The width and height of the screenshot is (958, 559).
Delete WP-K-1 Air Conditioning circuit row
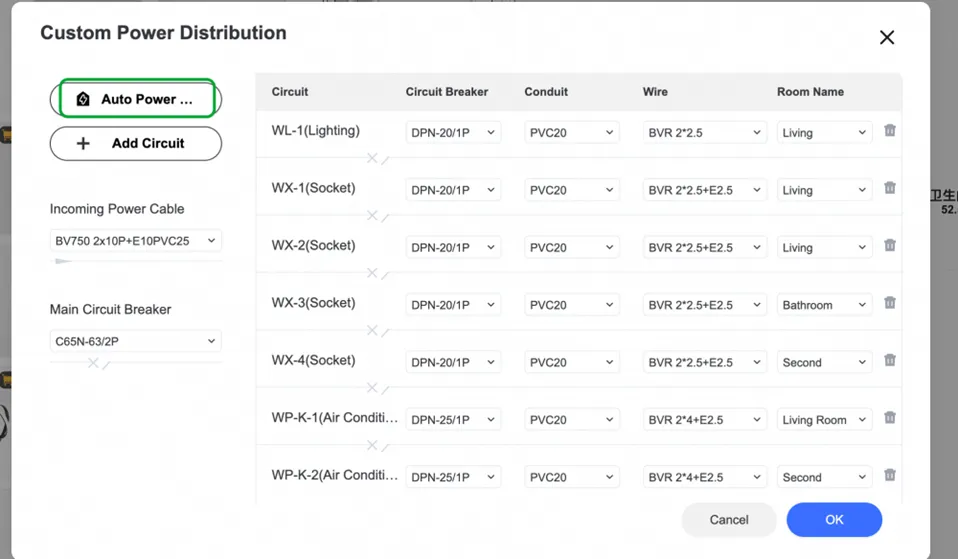(890, 418)
